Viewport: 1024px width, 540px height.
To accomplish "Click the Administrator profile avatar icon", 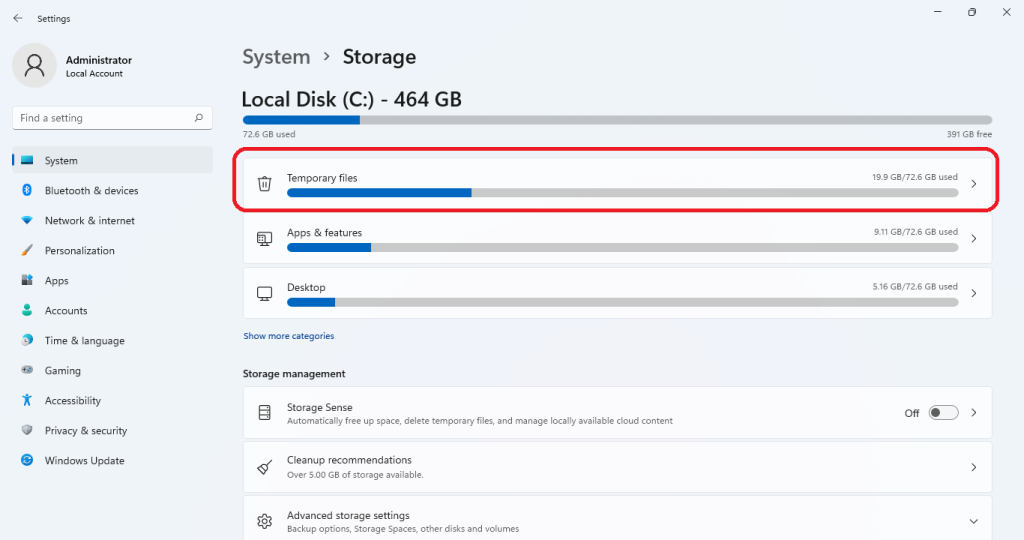I will pyautogui.click(x=34, y=66).
